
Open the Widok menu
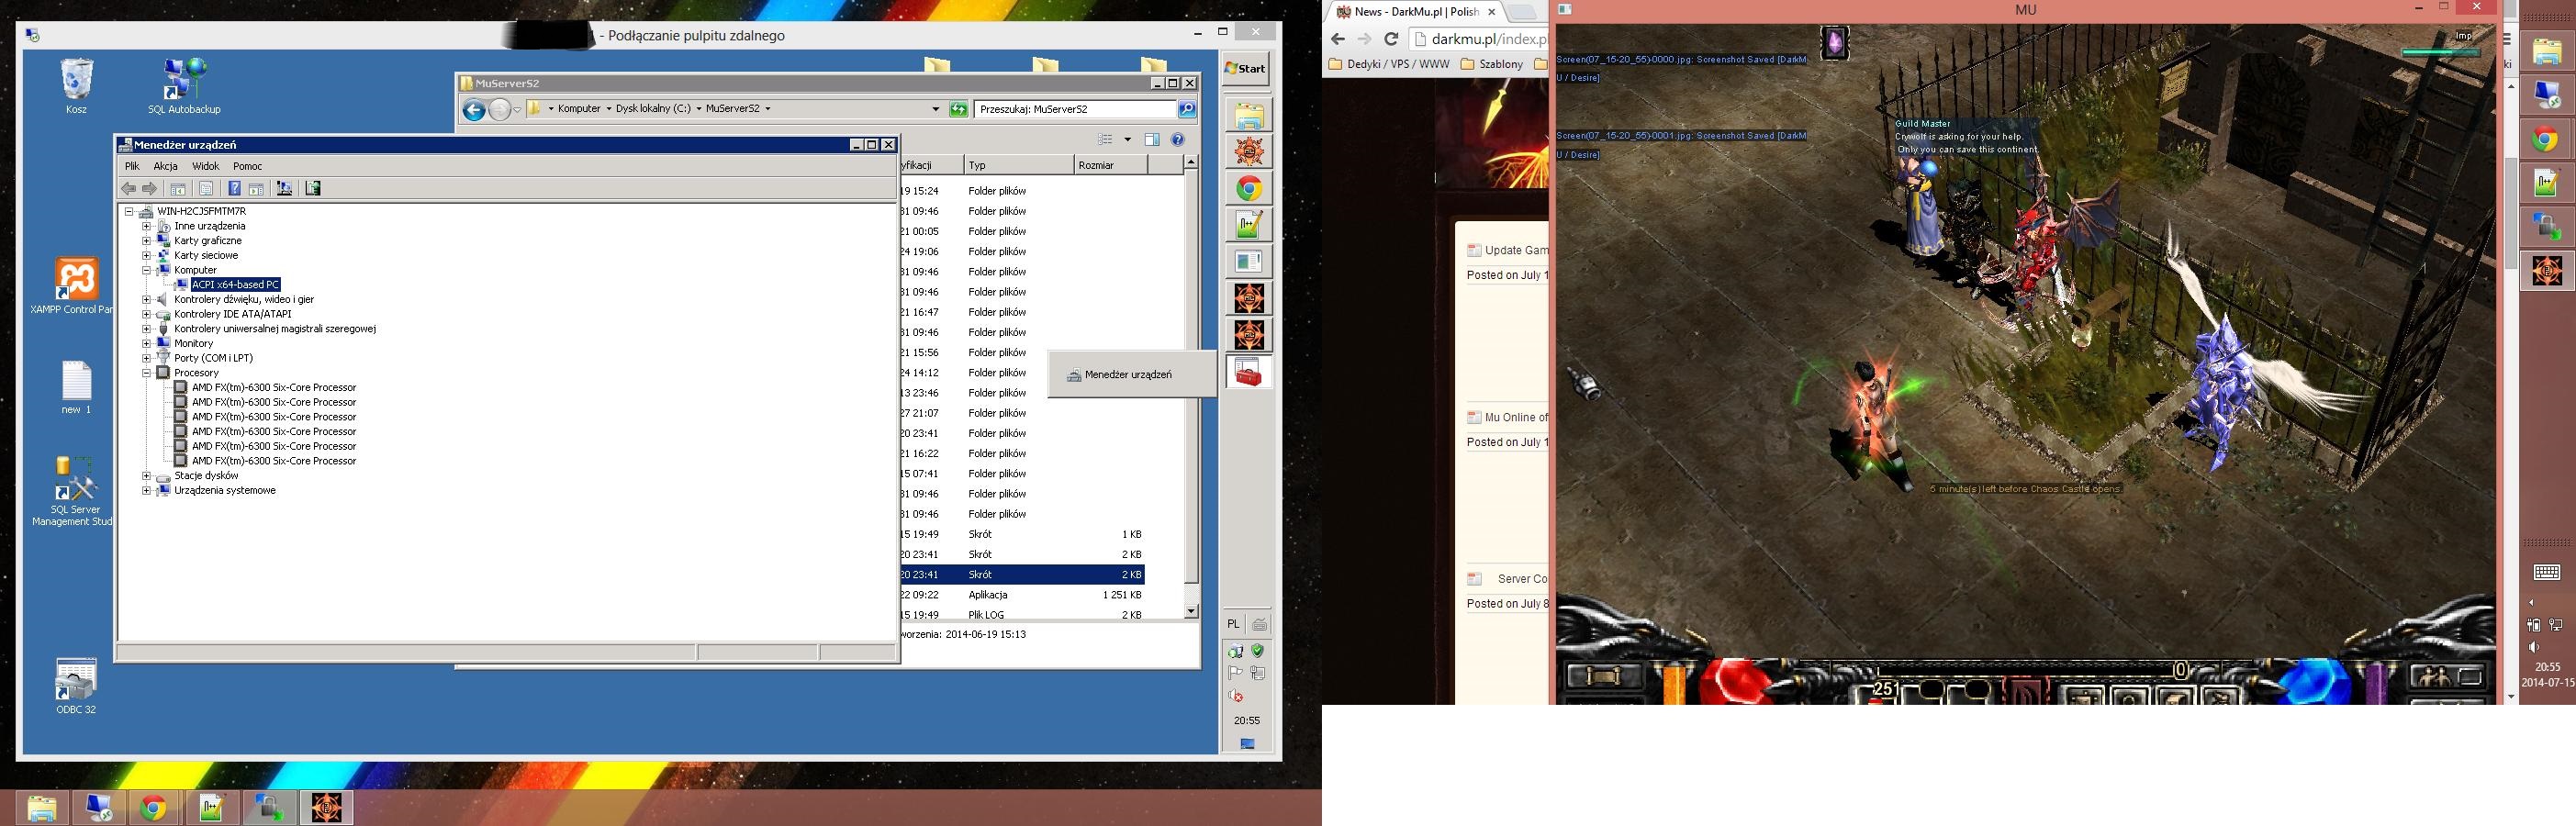pos(205,166)
